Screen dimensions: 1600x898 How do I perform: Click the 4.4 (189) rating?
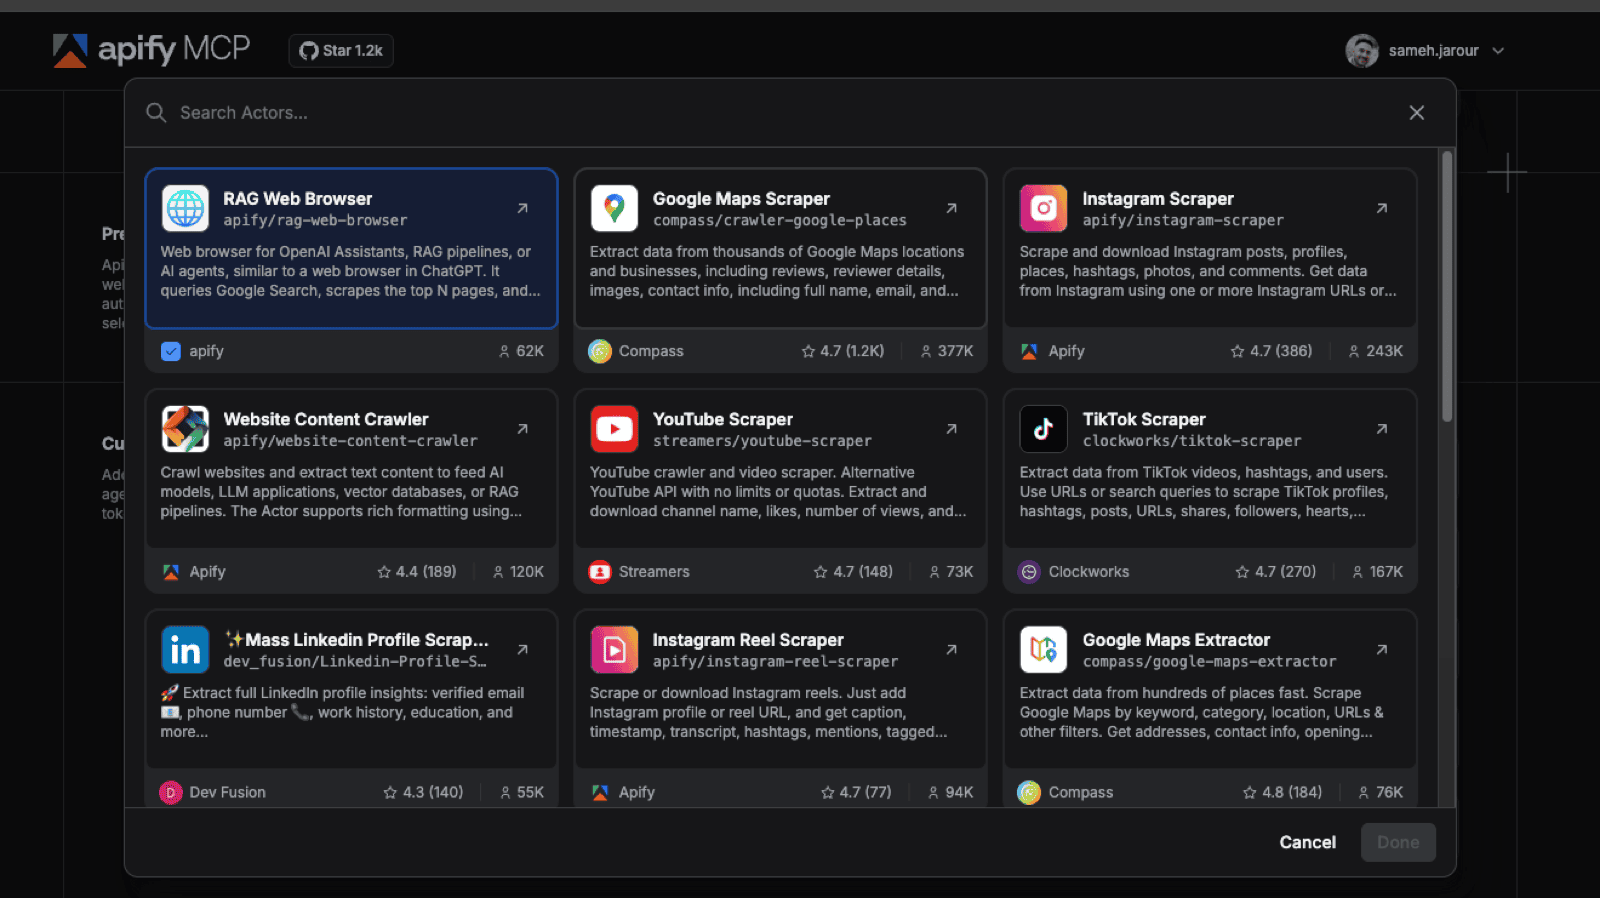pos(416,572)
